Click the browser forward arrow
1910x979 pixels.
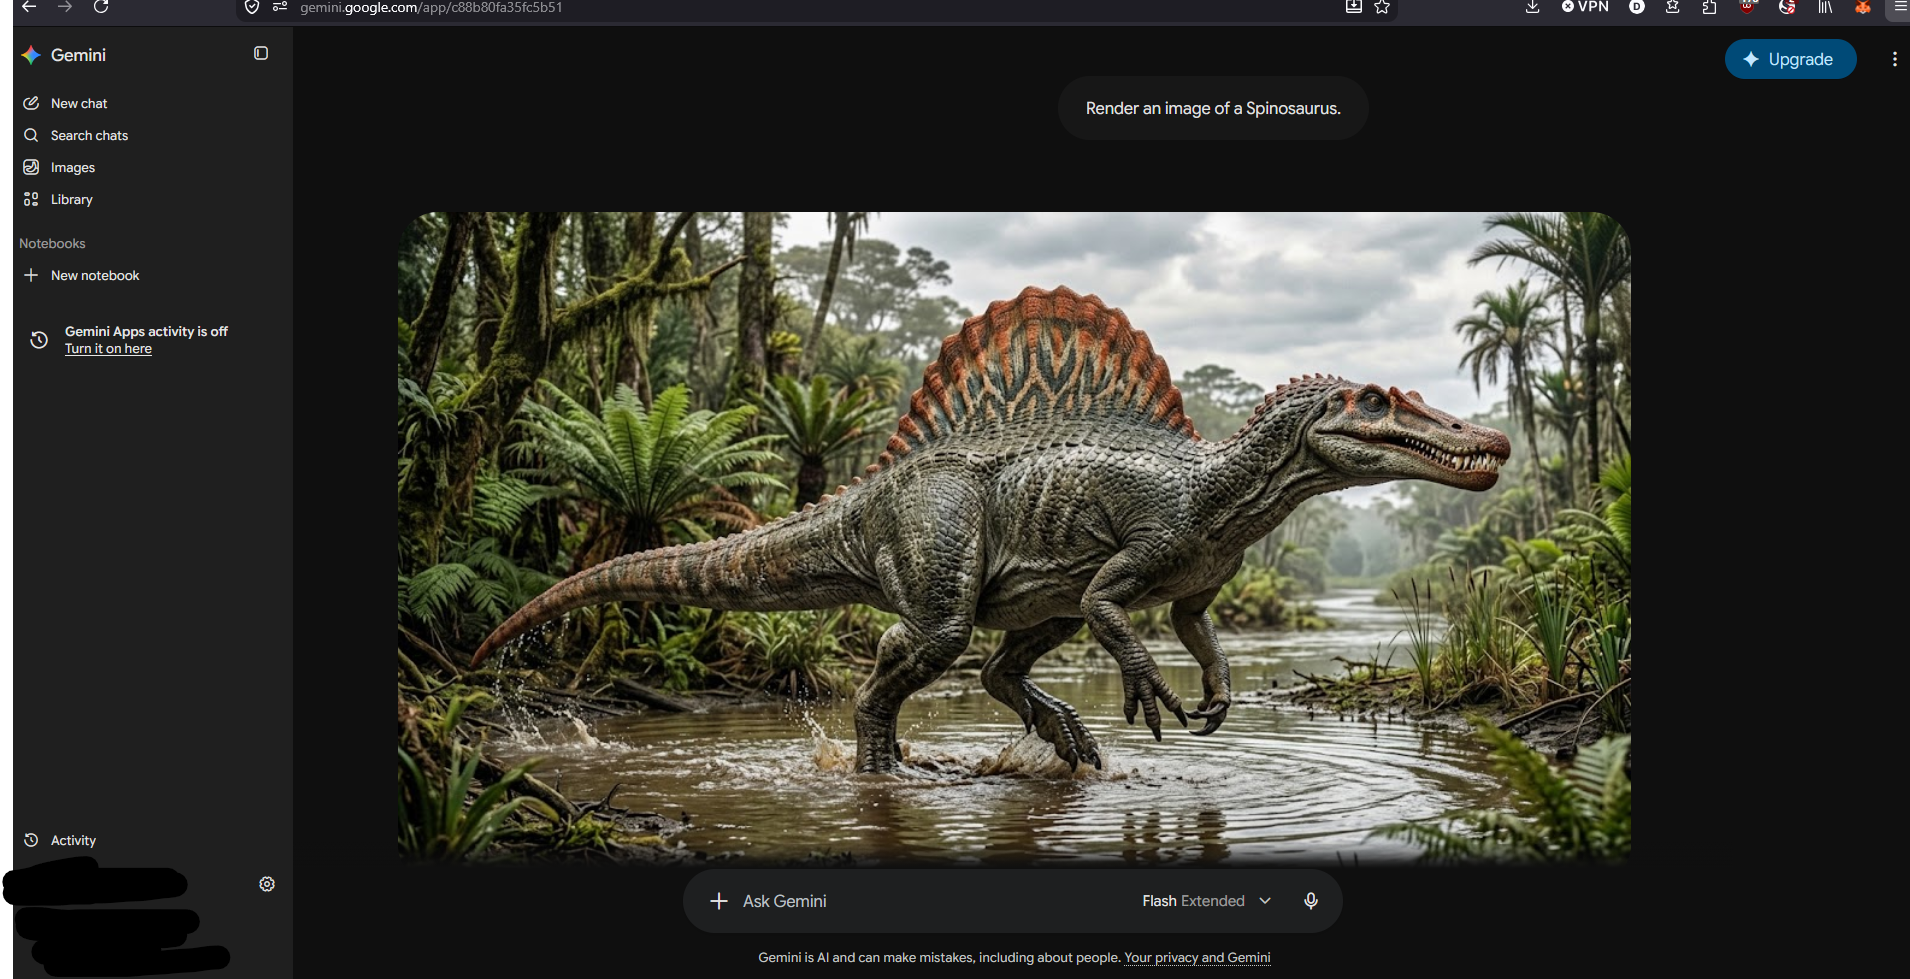click(65, 7)
